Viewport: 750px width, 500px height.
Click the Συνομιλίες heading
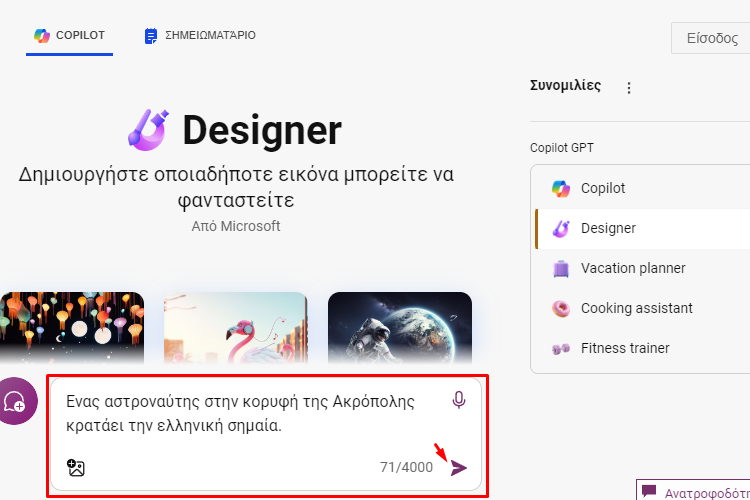tap(565, 86)
